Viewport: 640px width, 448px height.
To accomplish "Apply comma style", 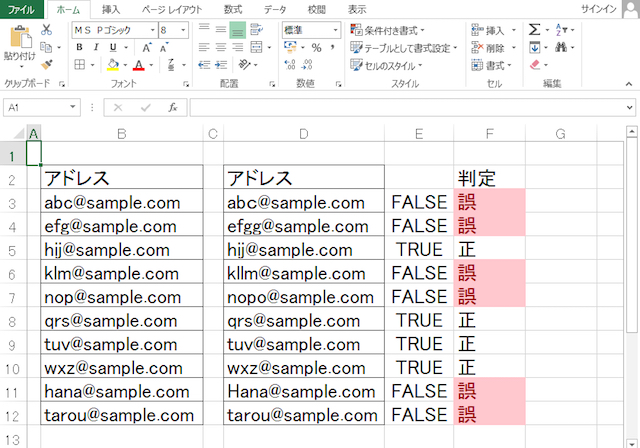I will (x=333, y=48).
